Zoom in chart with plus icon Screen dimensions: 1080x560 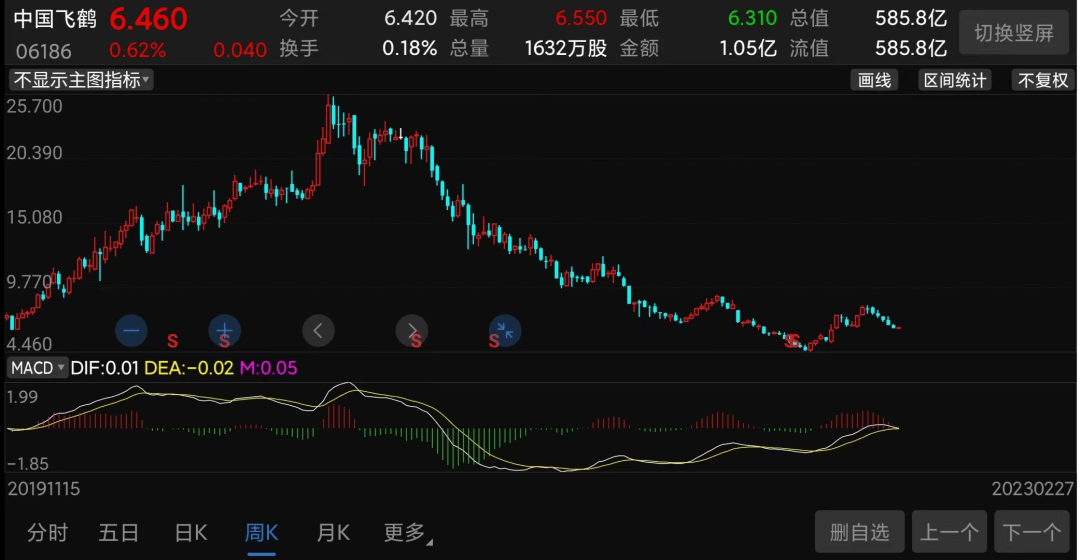click(225, 331)
